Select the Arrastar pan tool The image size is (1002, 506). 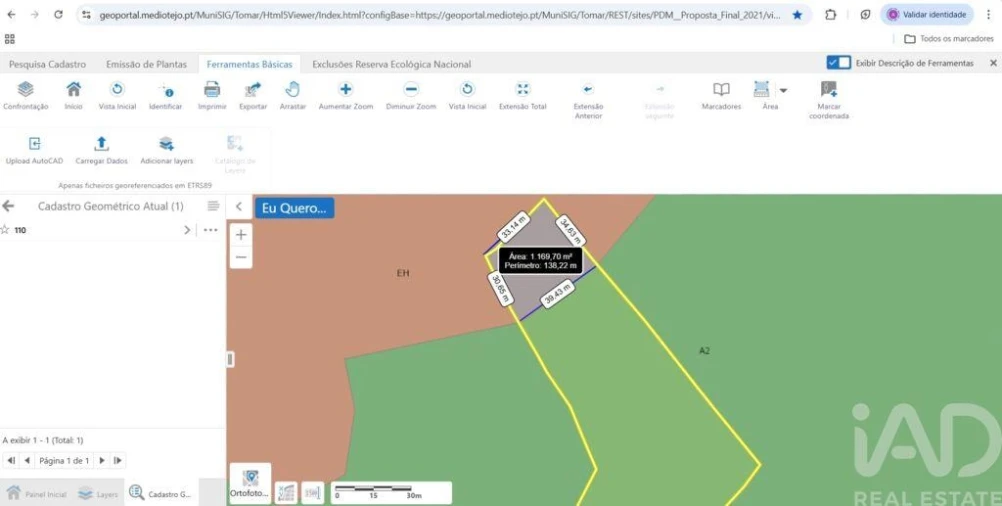pyautogui.click(x=293, y=96)
